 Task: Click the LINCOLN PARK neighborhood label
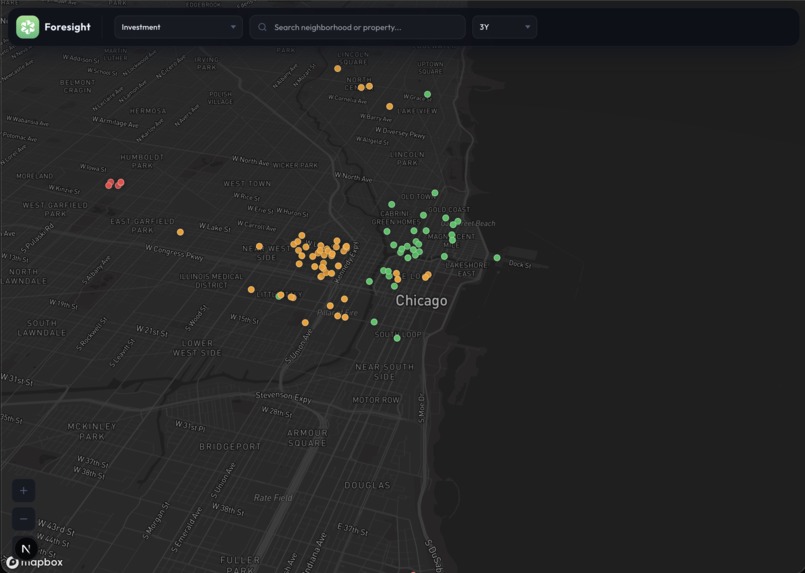[407, 159]
